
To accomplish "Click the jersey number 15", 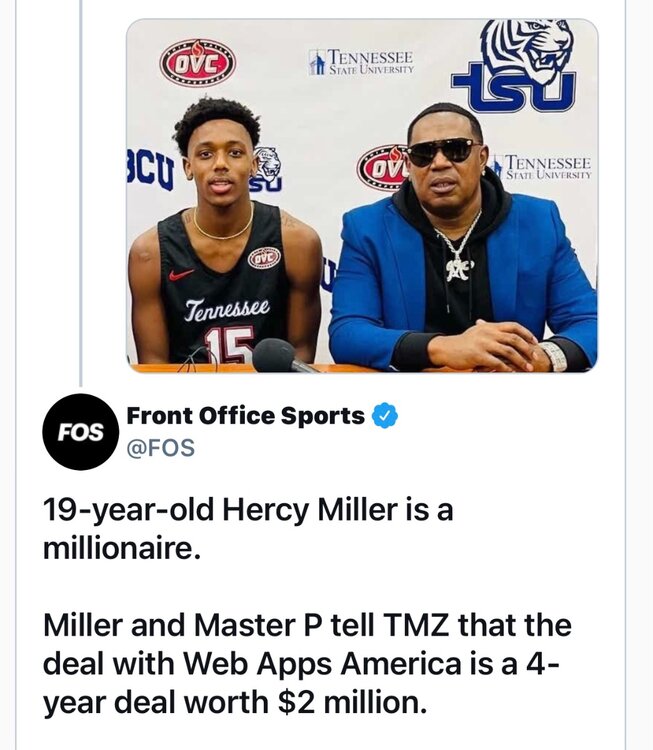I will click(229, 344).
